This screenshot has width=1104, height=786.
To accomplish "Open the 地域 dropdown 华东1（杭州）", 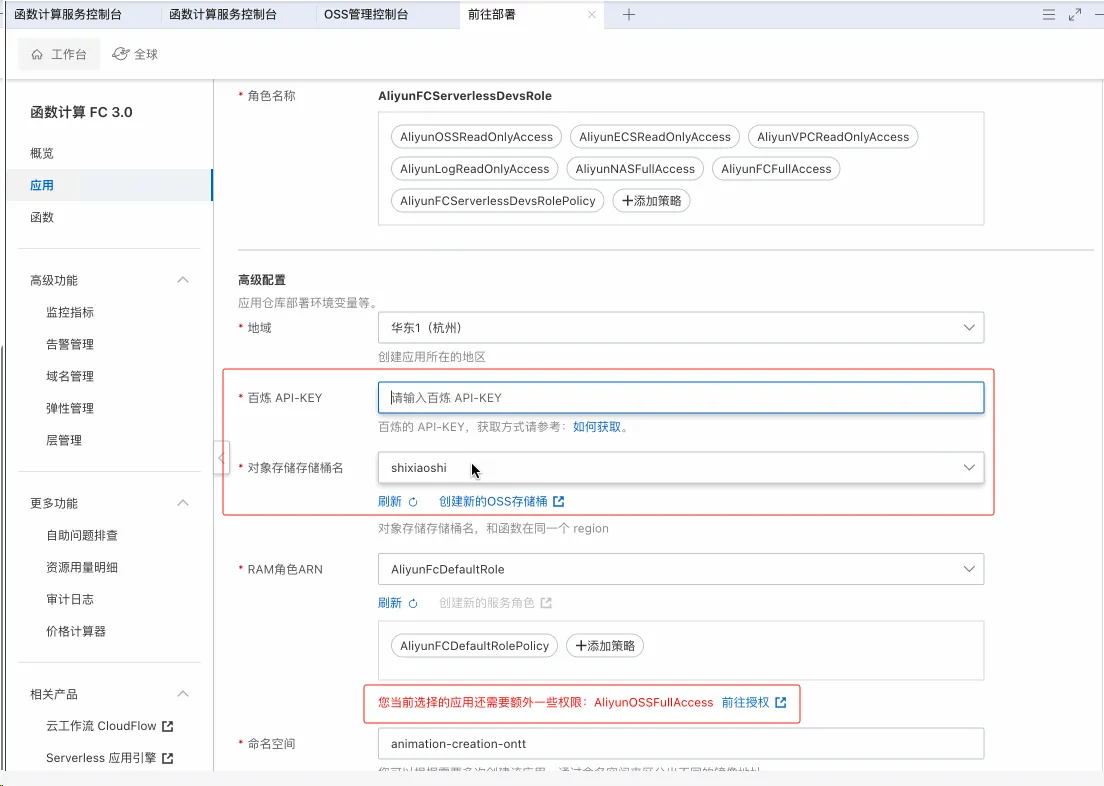I will [x=681, y=328].
